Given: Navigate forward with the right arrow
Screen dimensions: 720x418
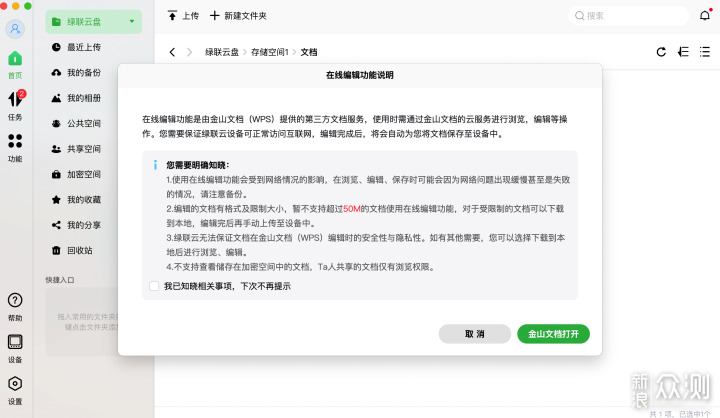Looking at the screenshot, I should pos(189,52).
